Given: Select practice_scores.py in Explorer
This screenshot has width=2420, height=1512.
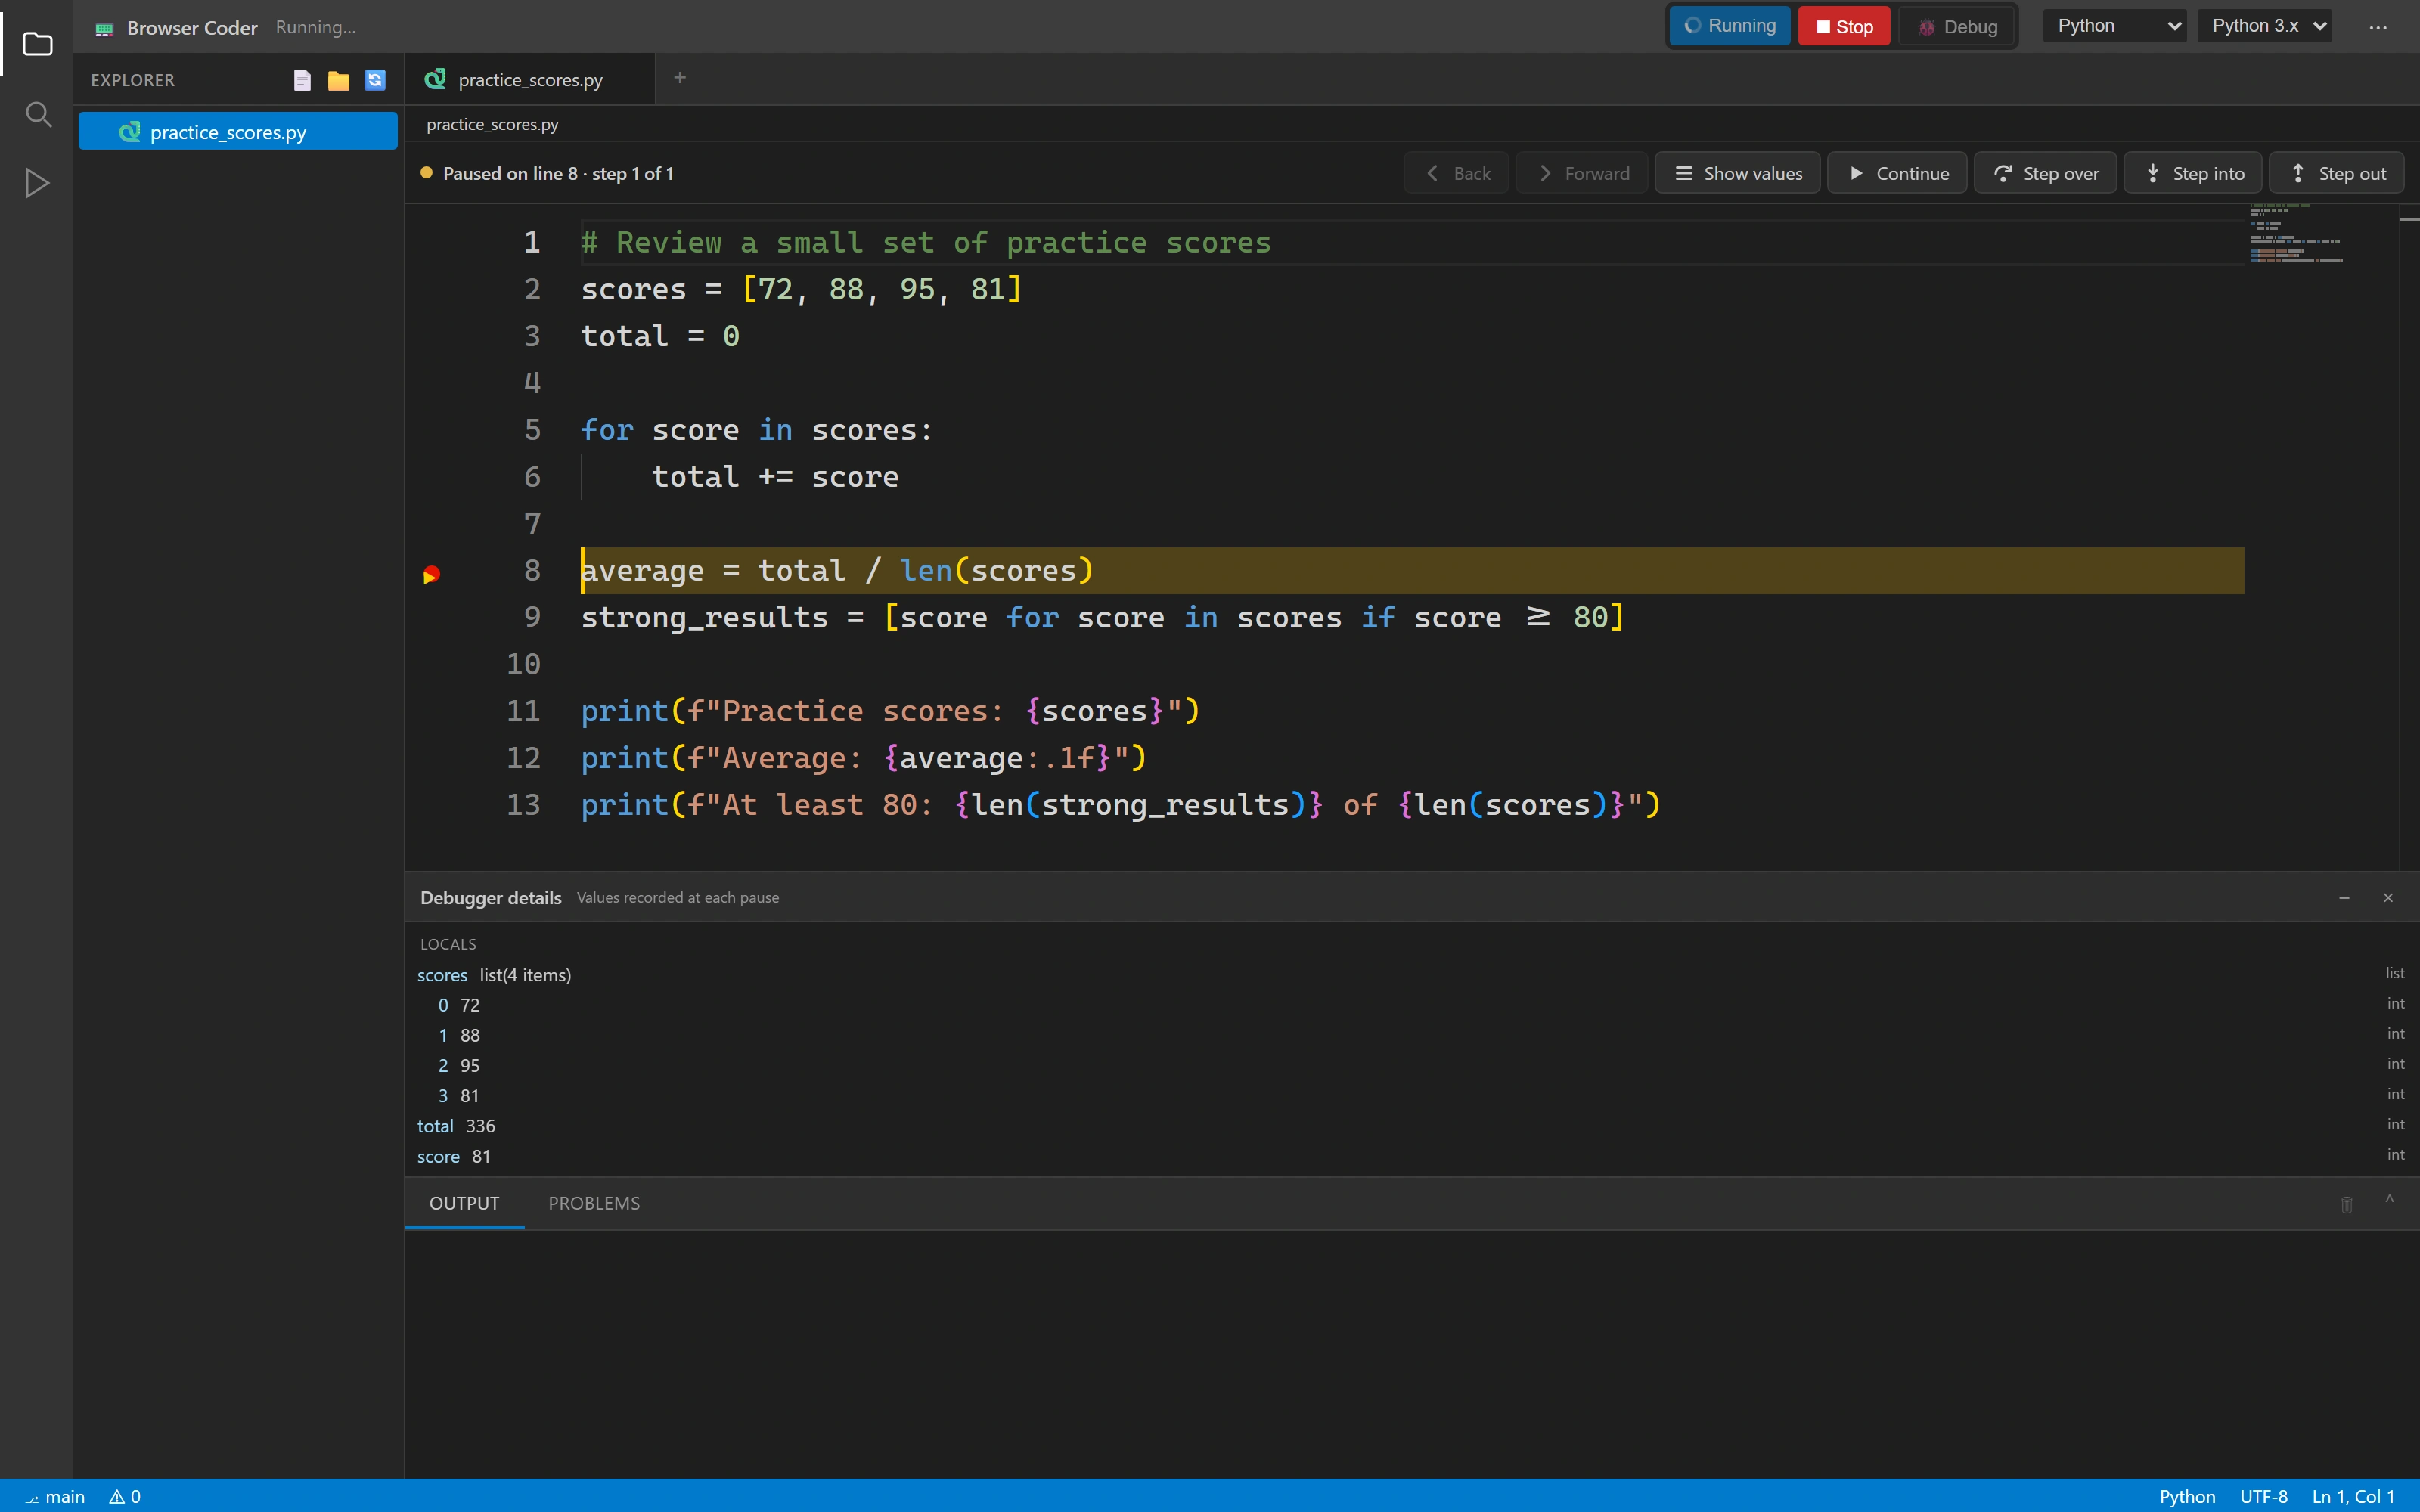Looking at the screenshot, I should [238, 132].
